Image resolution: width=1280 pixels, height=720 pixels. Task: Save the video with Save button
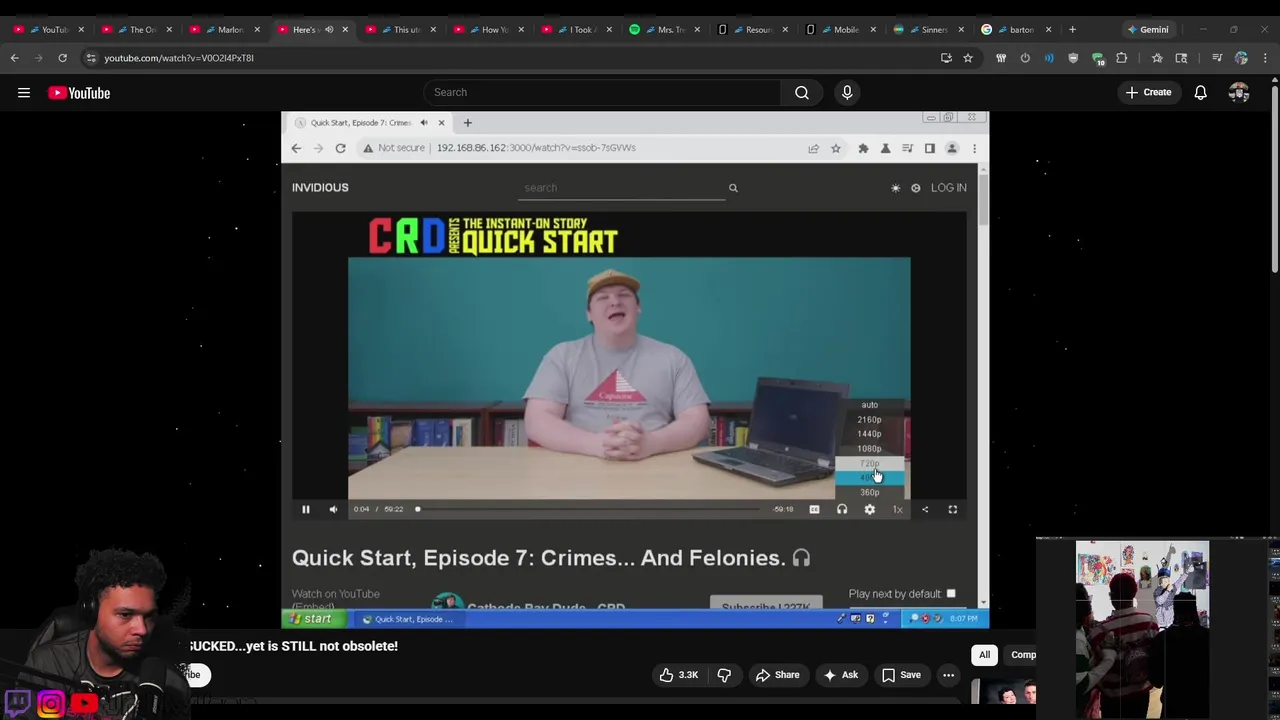point(901,675)
